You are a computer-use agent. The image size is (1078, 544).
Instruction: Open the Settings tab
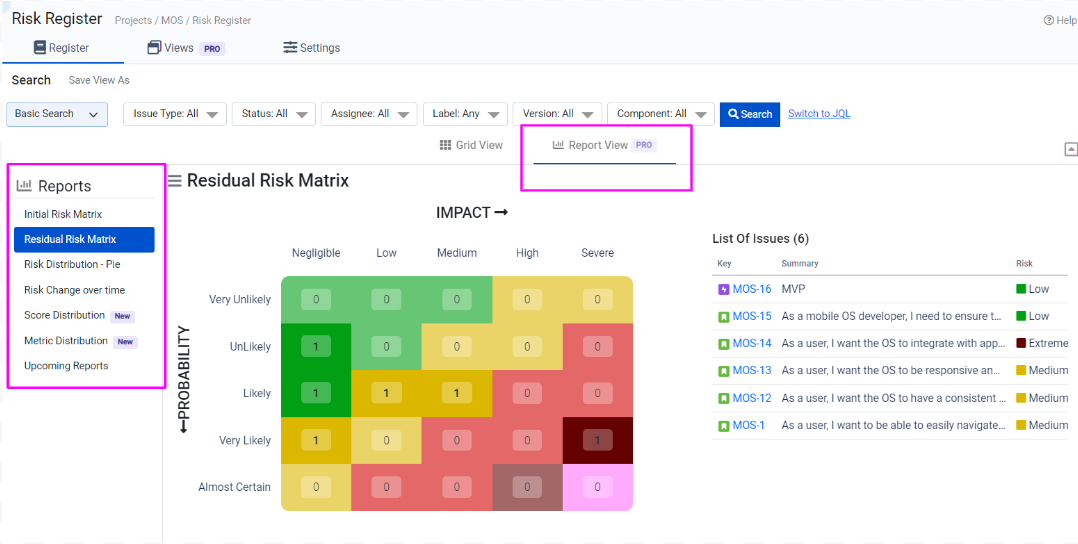click(311, 48)
